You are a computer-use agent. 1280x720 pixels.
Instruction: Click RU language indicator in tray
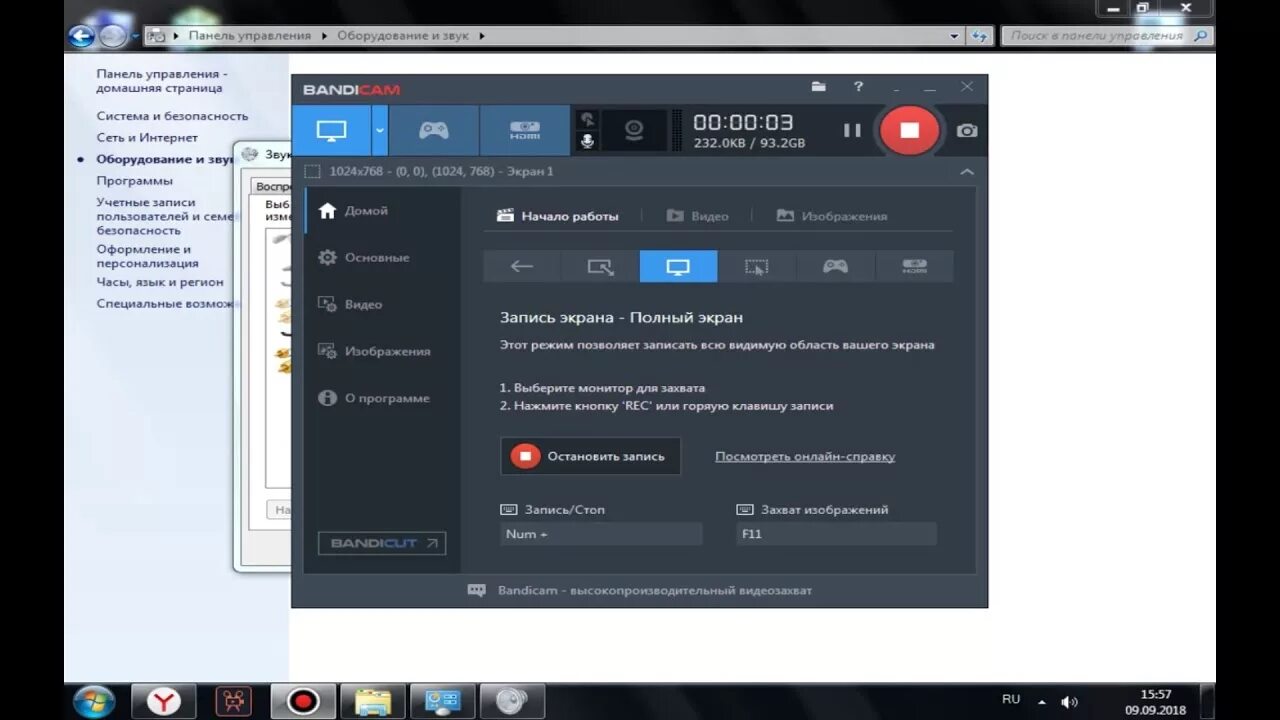(x=1011, y=700)
